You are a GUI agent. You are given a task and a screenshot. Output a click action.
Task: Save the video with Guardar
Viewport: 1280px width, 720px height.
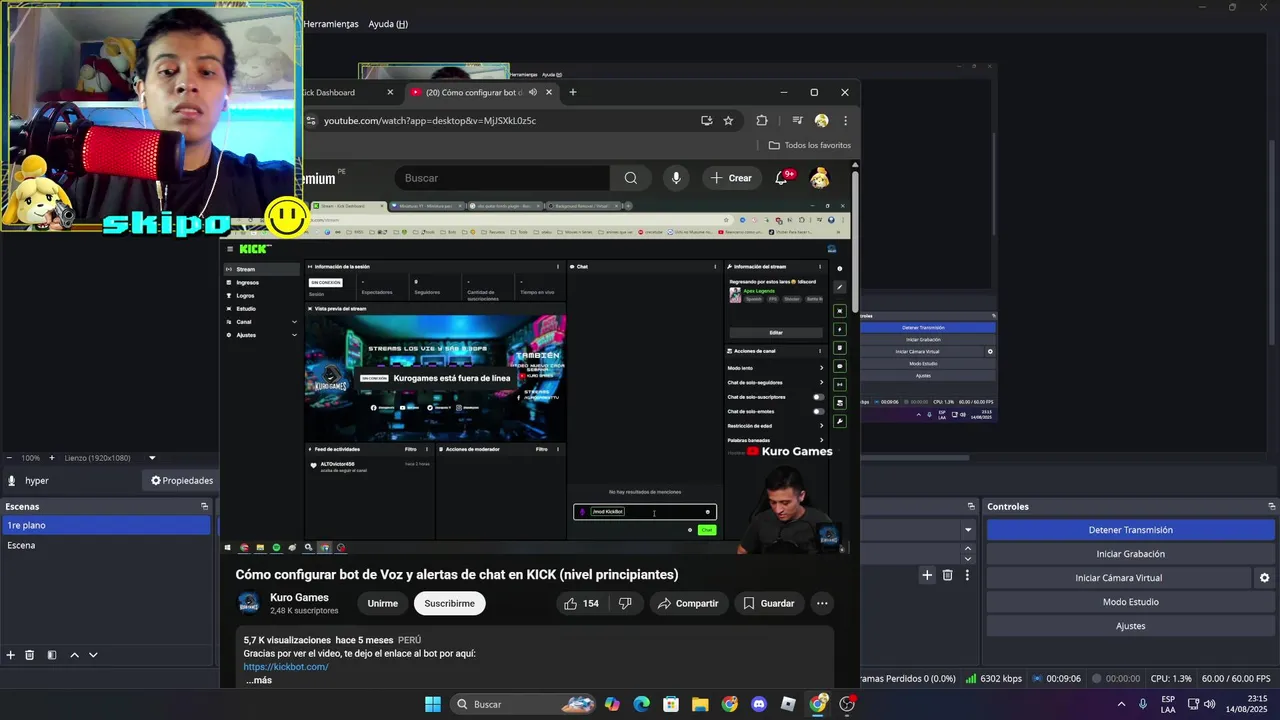pyautogui.click(x=768, y=603)
